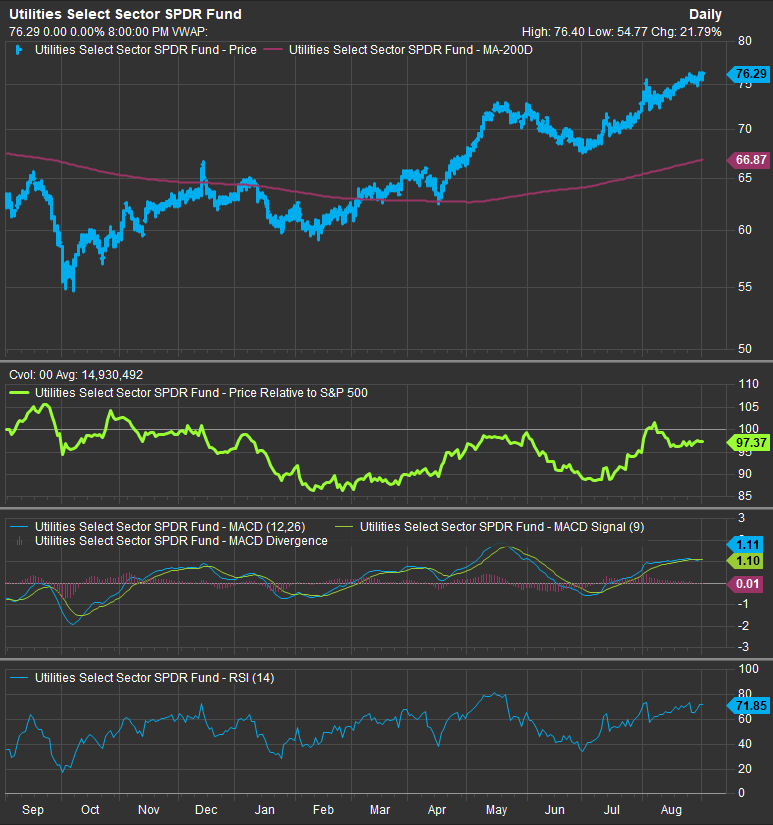Click the MACD Divergence legend text

pyautogui.click(x=181, y=541)
